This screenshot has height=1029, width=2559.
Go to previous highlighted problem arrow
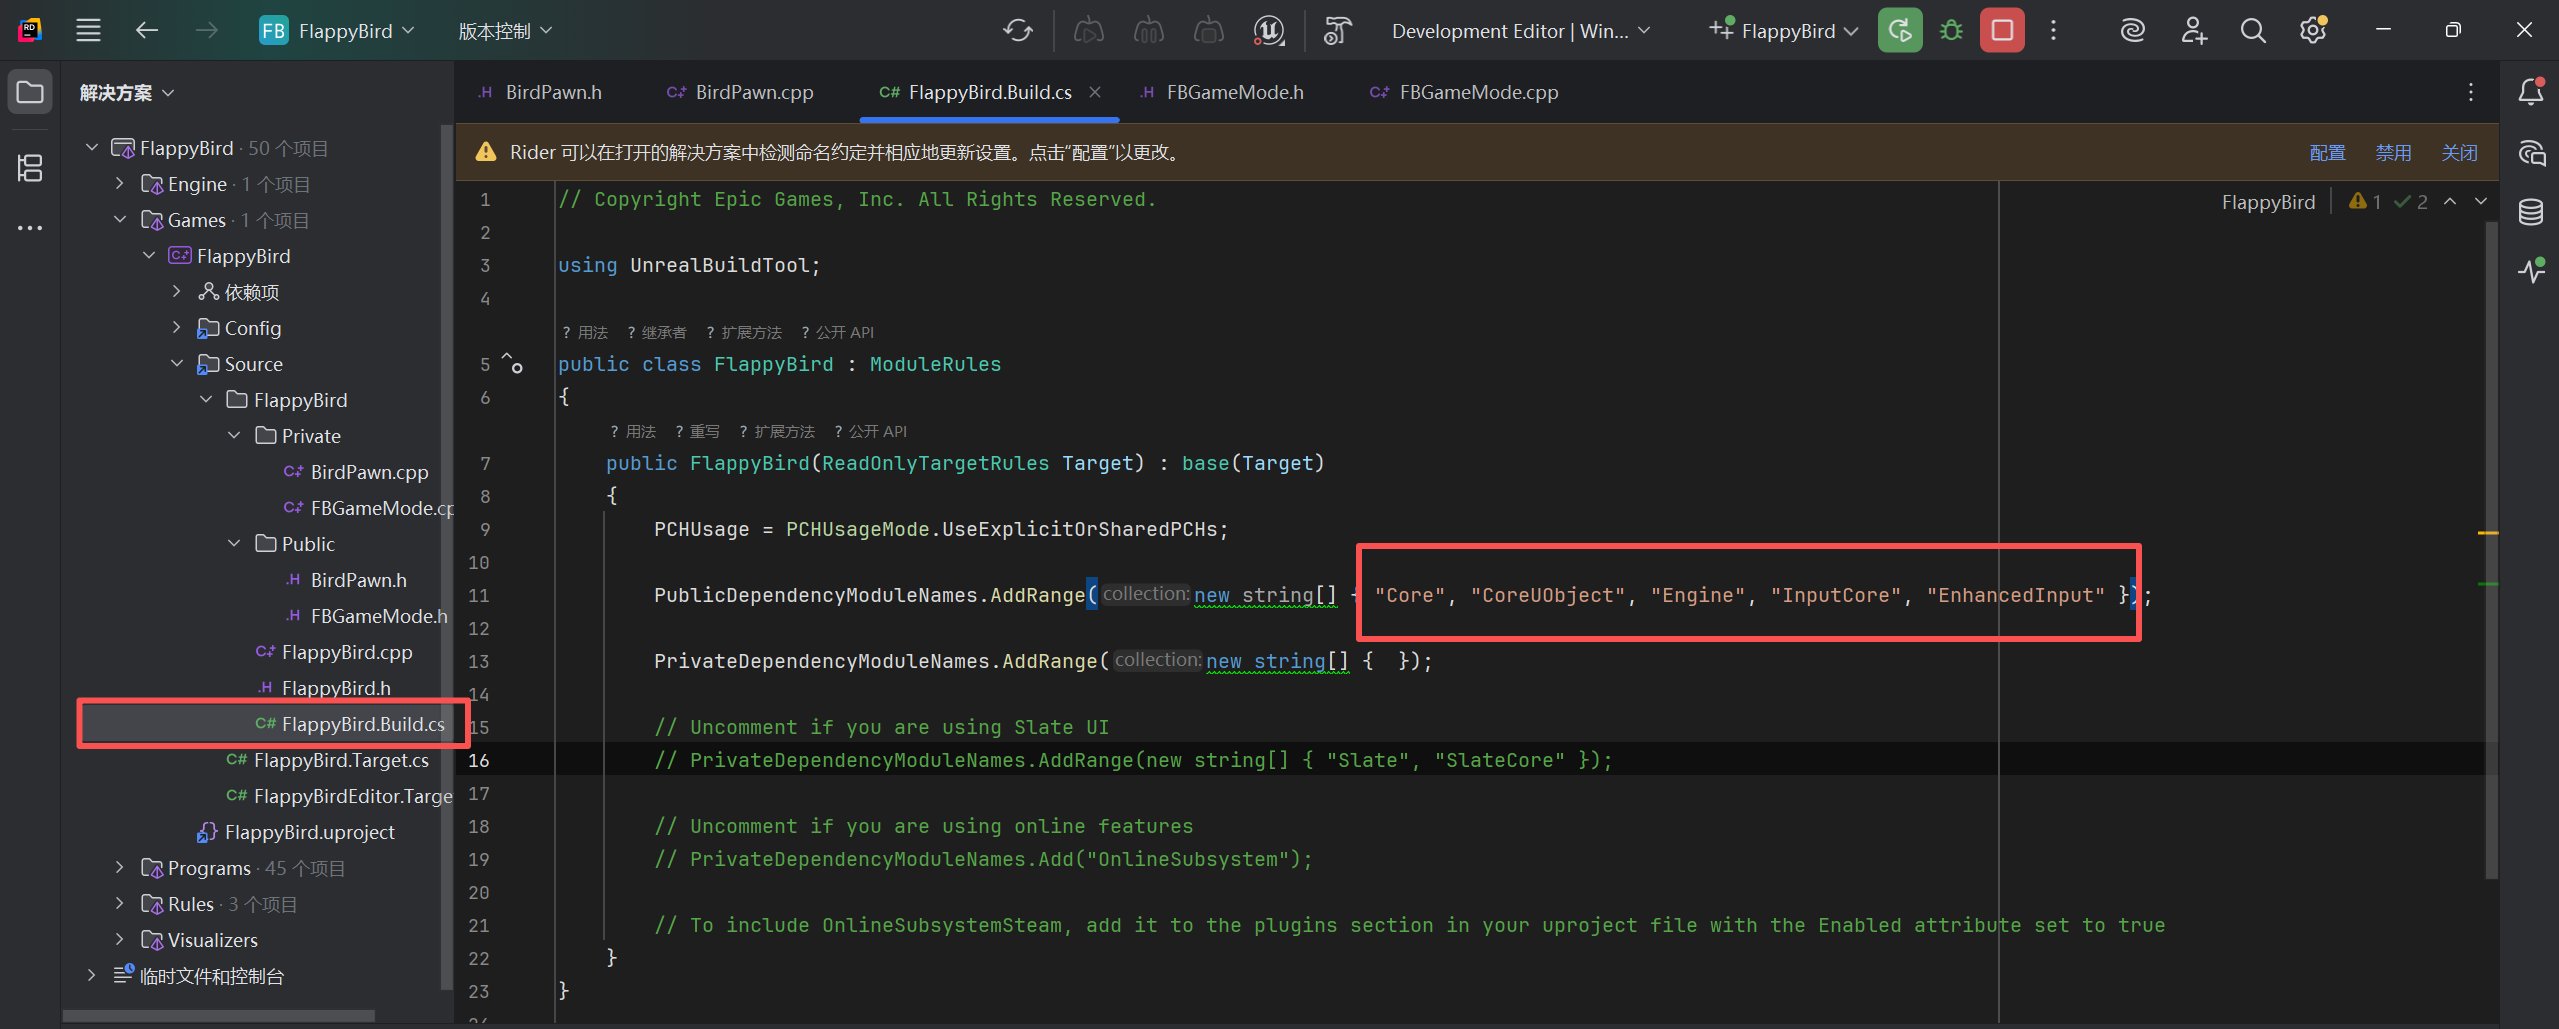[2450, 202]
